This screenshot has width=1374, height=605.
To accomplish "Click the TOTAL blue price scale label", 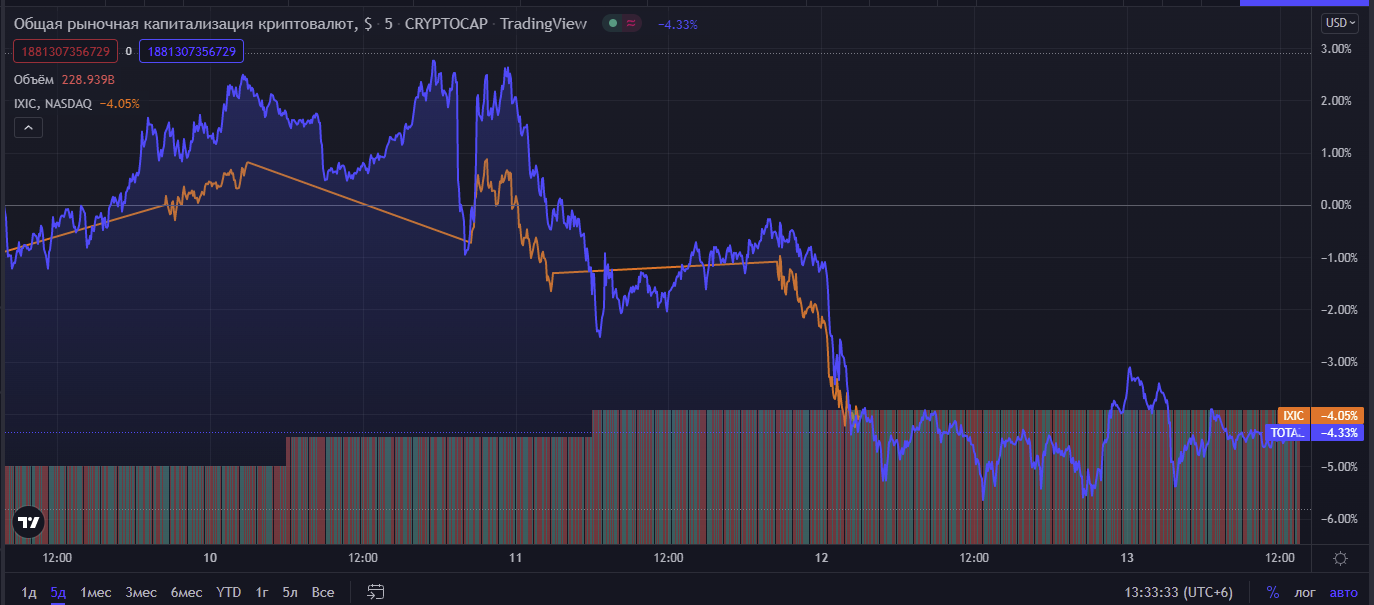I will (1288, 433).
